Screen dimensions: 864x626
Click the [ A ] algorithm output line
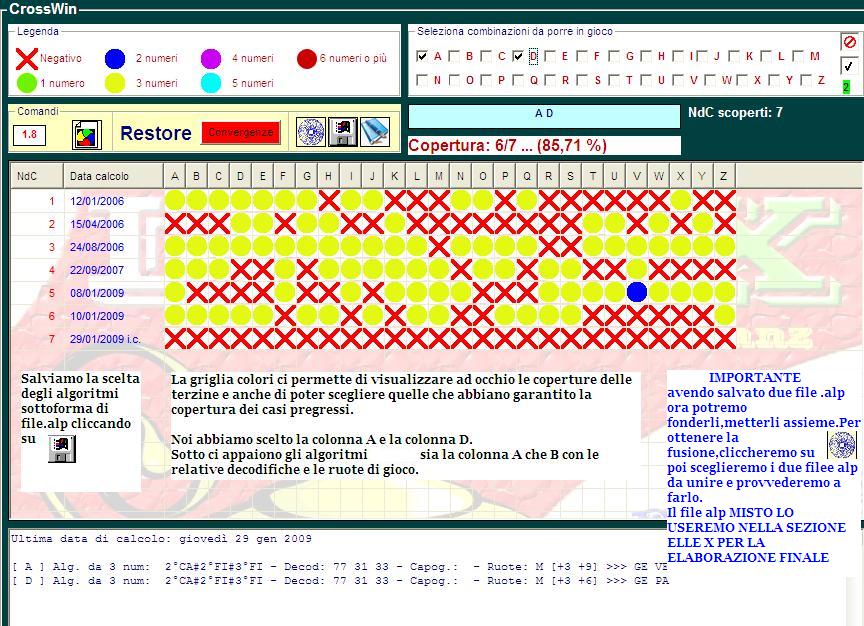(x=339, y=566)
